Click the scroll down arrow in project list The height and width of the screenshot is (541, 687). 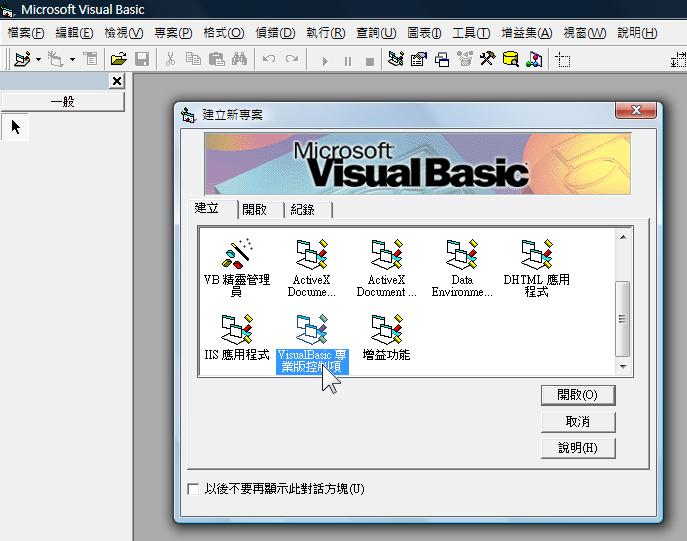(623, 367)
